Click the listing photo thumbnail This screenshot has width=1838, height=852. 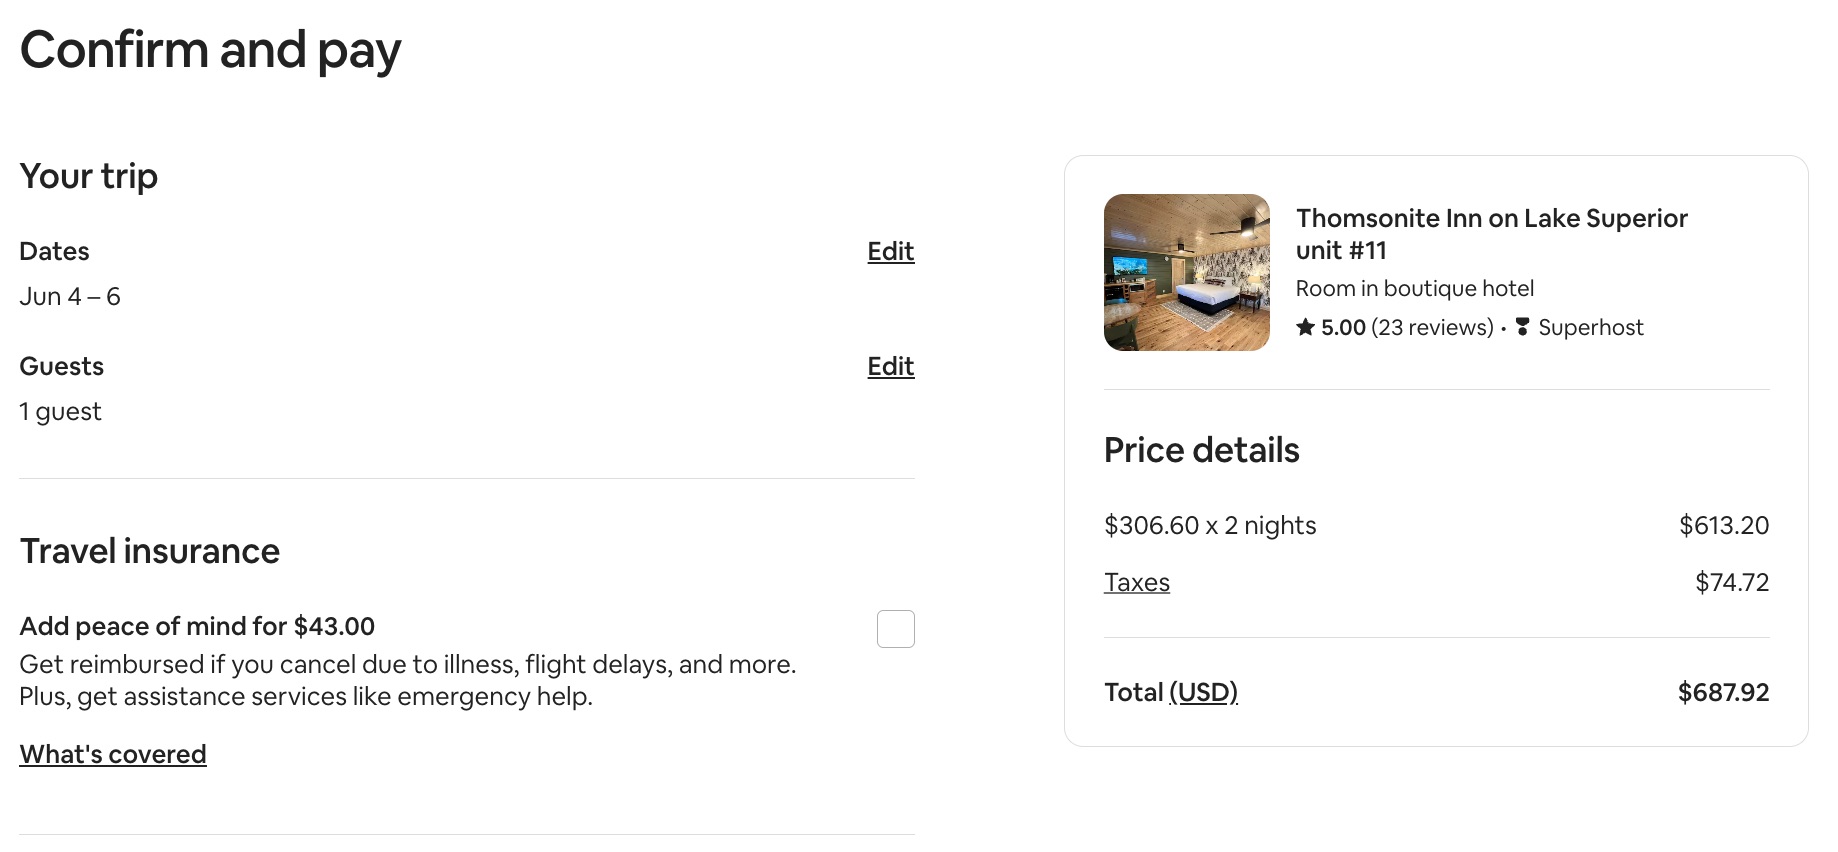tap(1186, 271)
